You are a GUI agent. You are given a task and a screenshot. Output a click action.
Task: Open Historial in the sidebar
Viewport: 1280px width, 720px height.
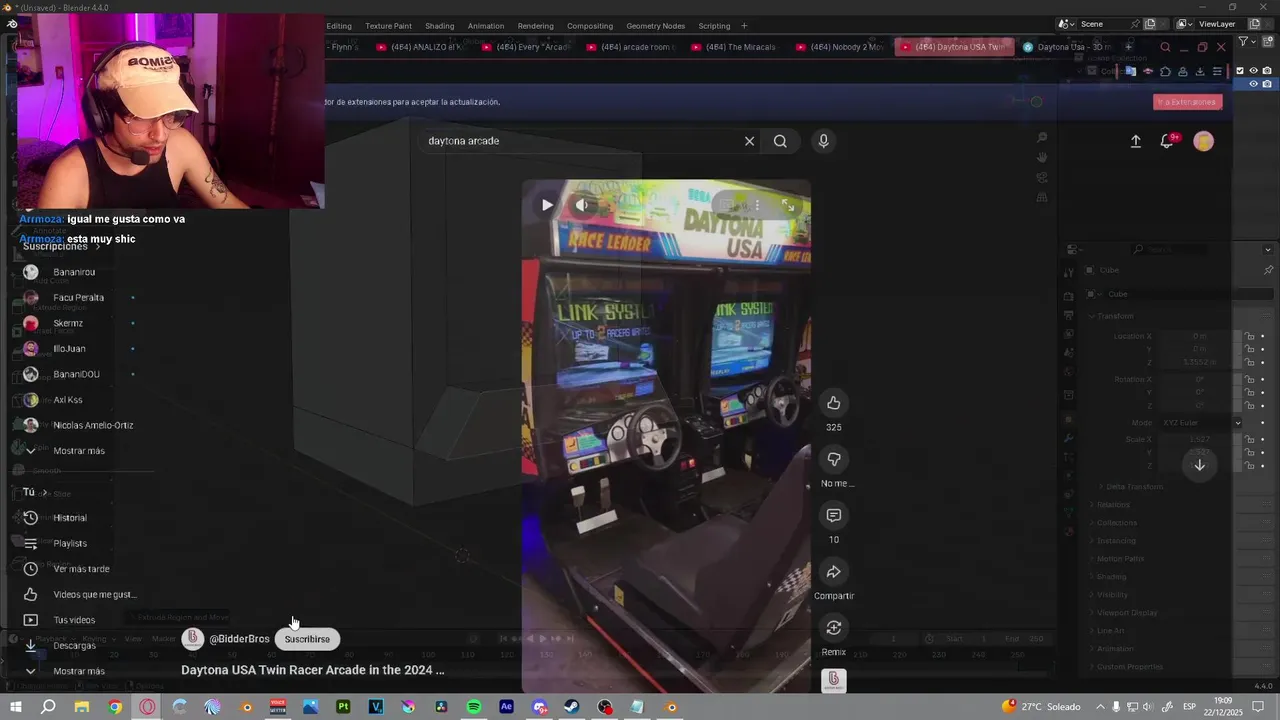70,518
